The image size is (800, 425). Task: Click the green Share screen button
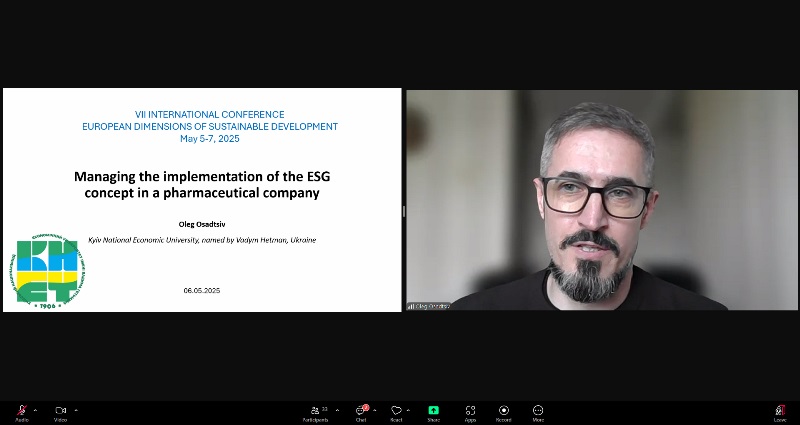point(434,412)
